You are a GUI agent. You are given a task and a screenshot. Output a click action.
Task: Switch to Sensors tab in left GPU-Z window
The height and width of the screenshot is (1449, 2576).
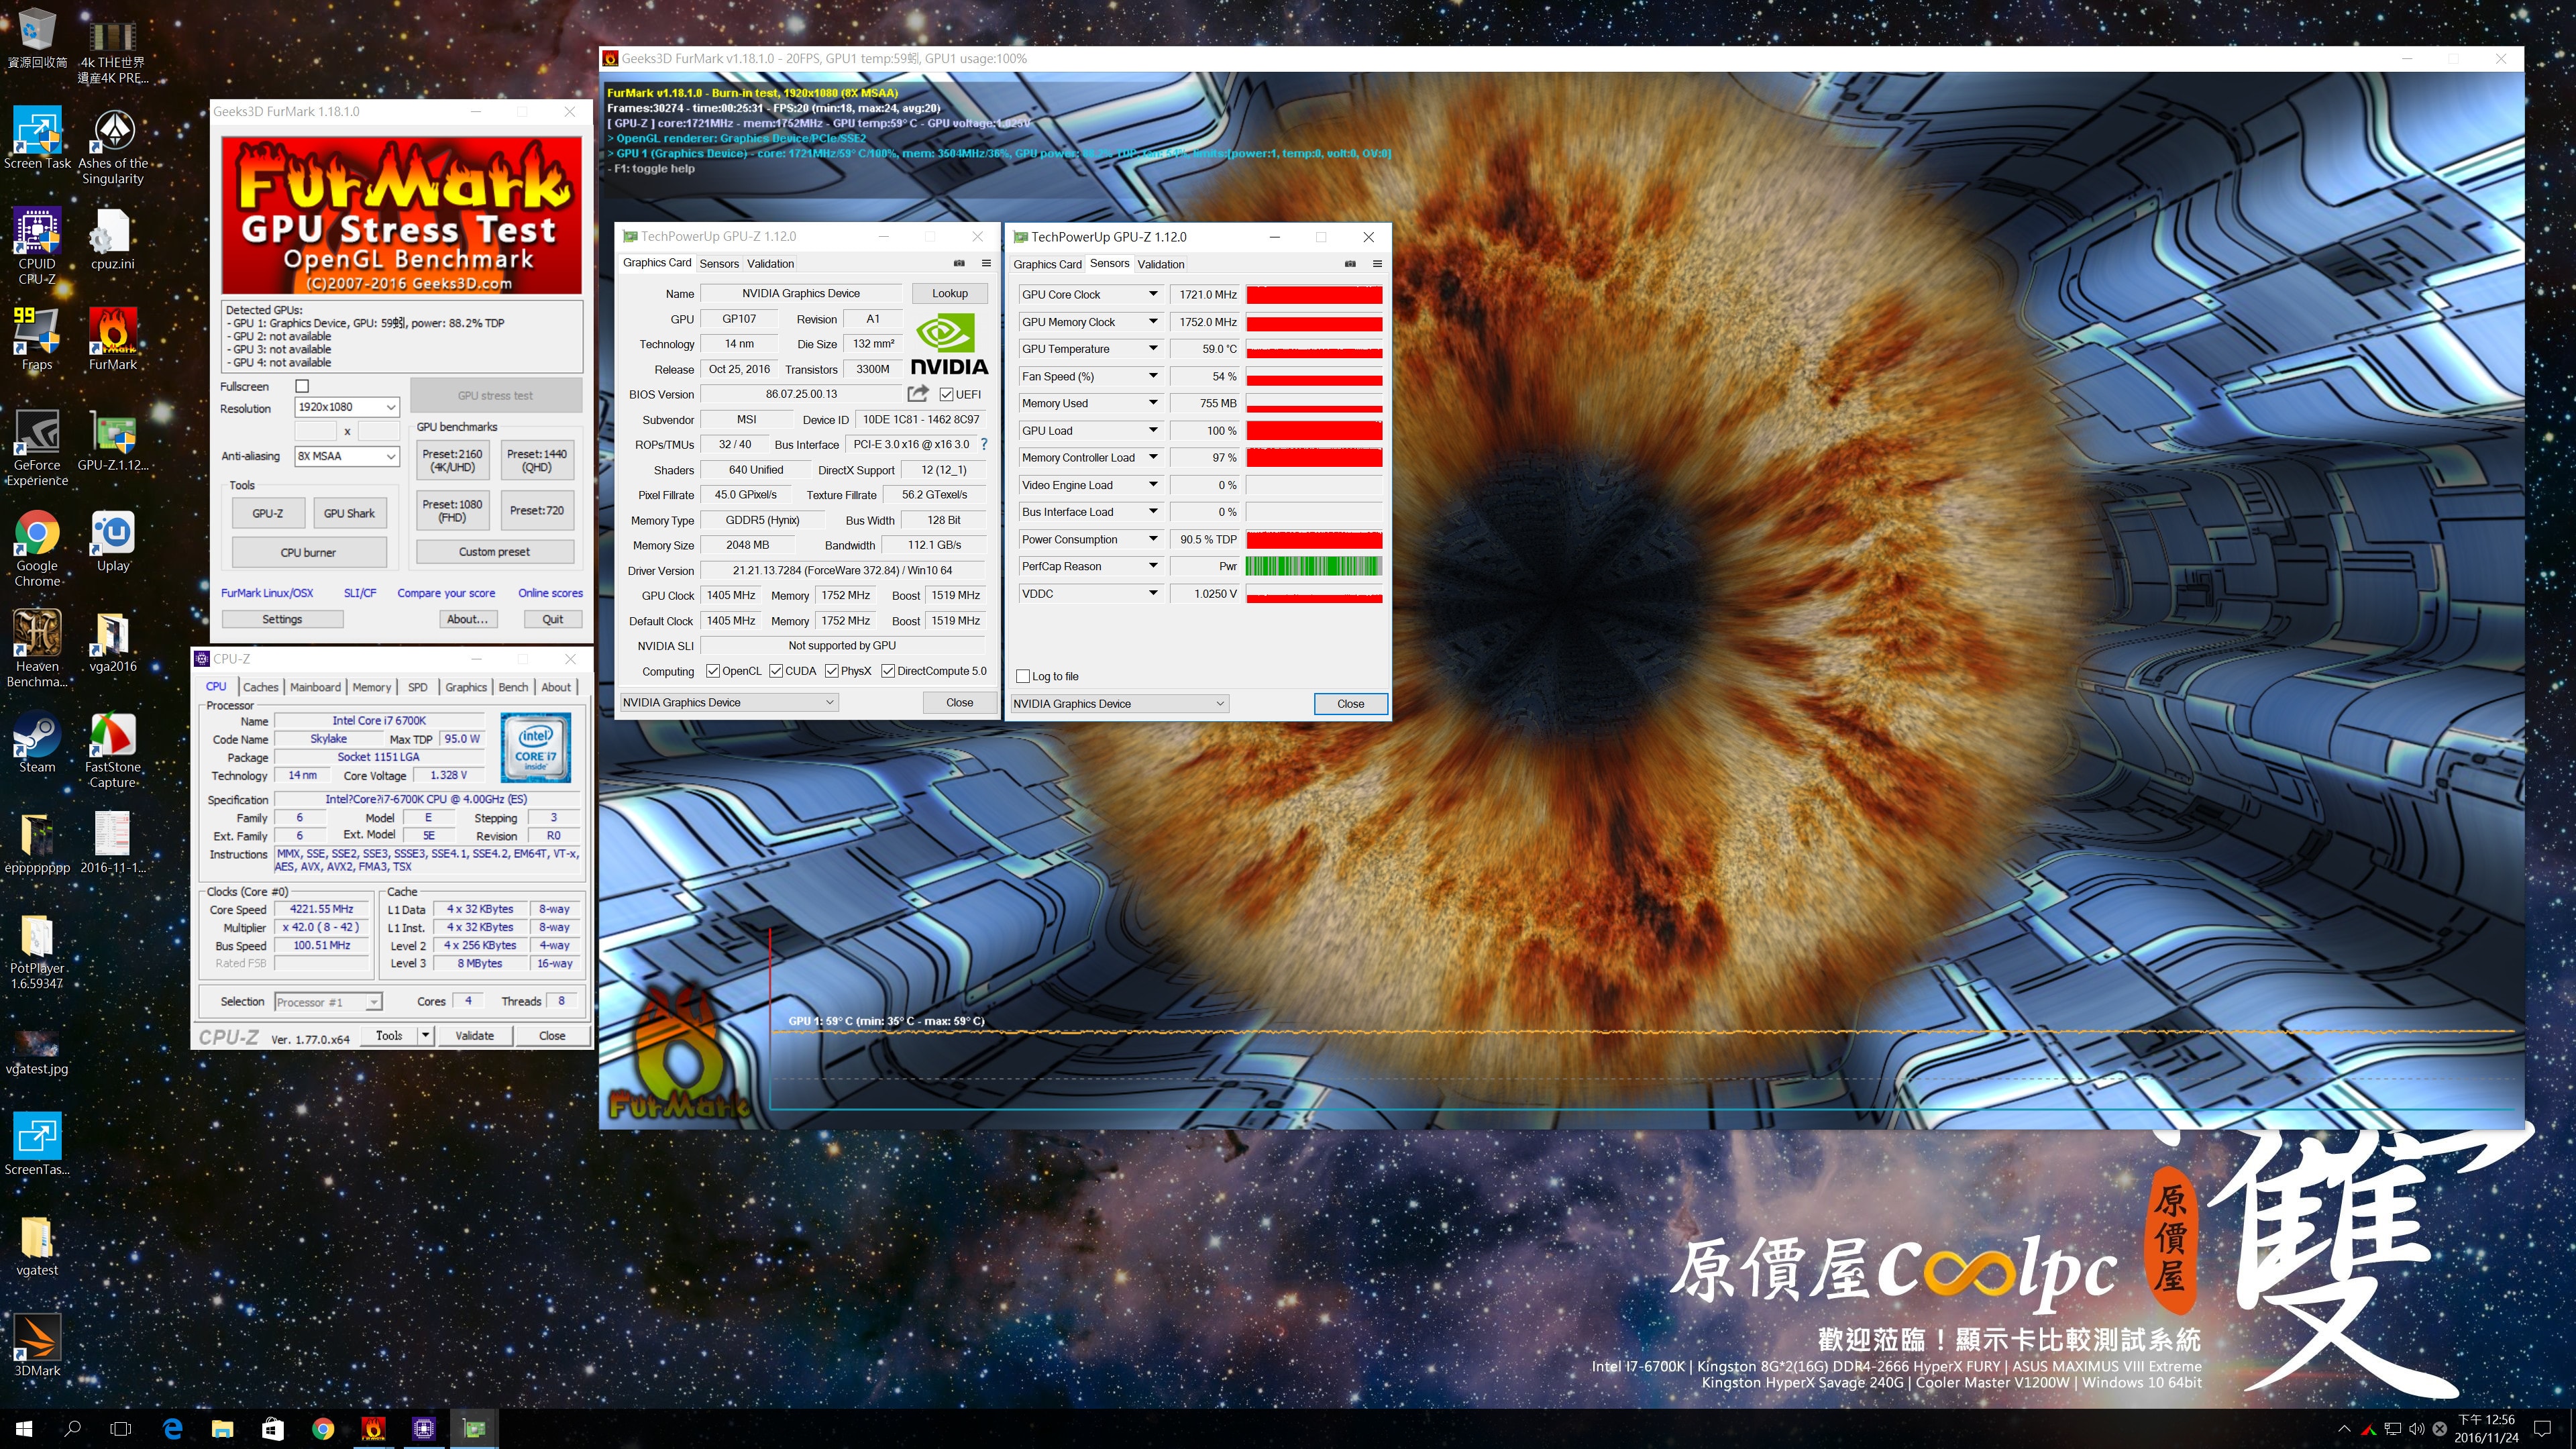coord(719,264)
